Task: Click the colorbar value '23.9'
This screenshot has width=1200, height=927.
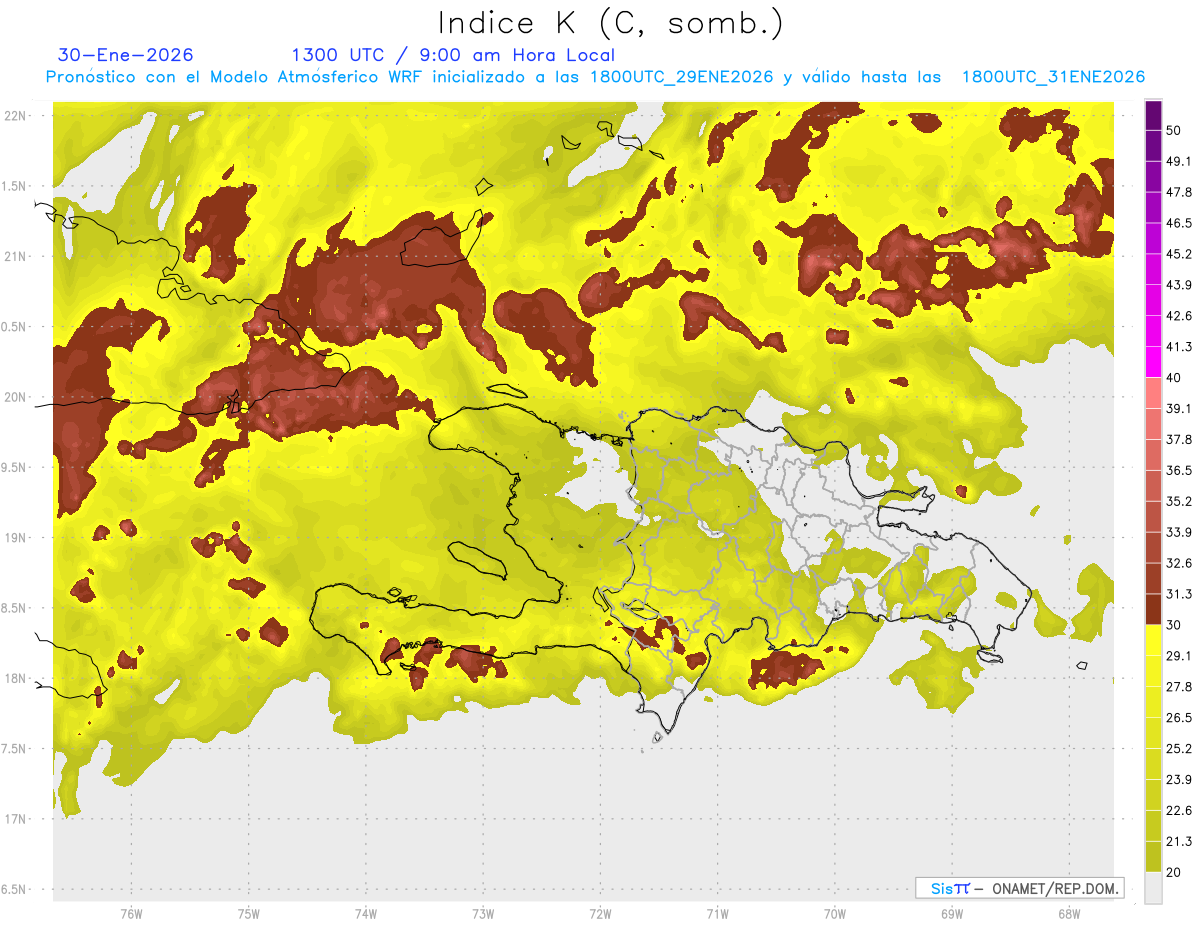Action: [x=1178, y=780]
